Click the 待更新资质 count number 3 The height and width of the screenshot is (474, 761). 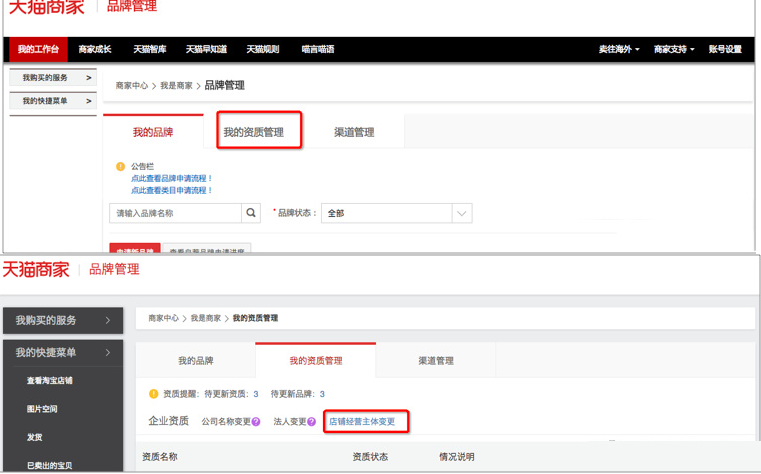(x=256, y=394)
